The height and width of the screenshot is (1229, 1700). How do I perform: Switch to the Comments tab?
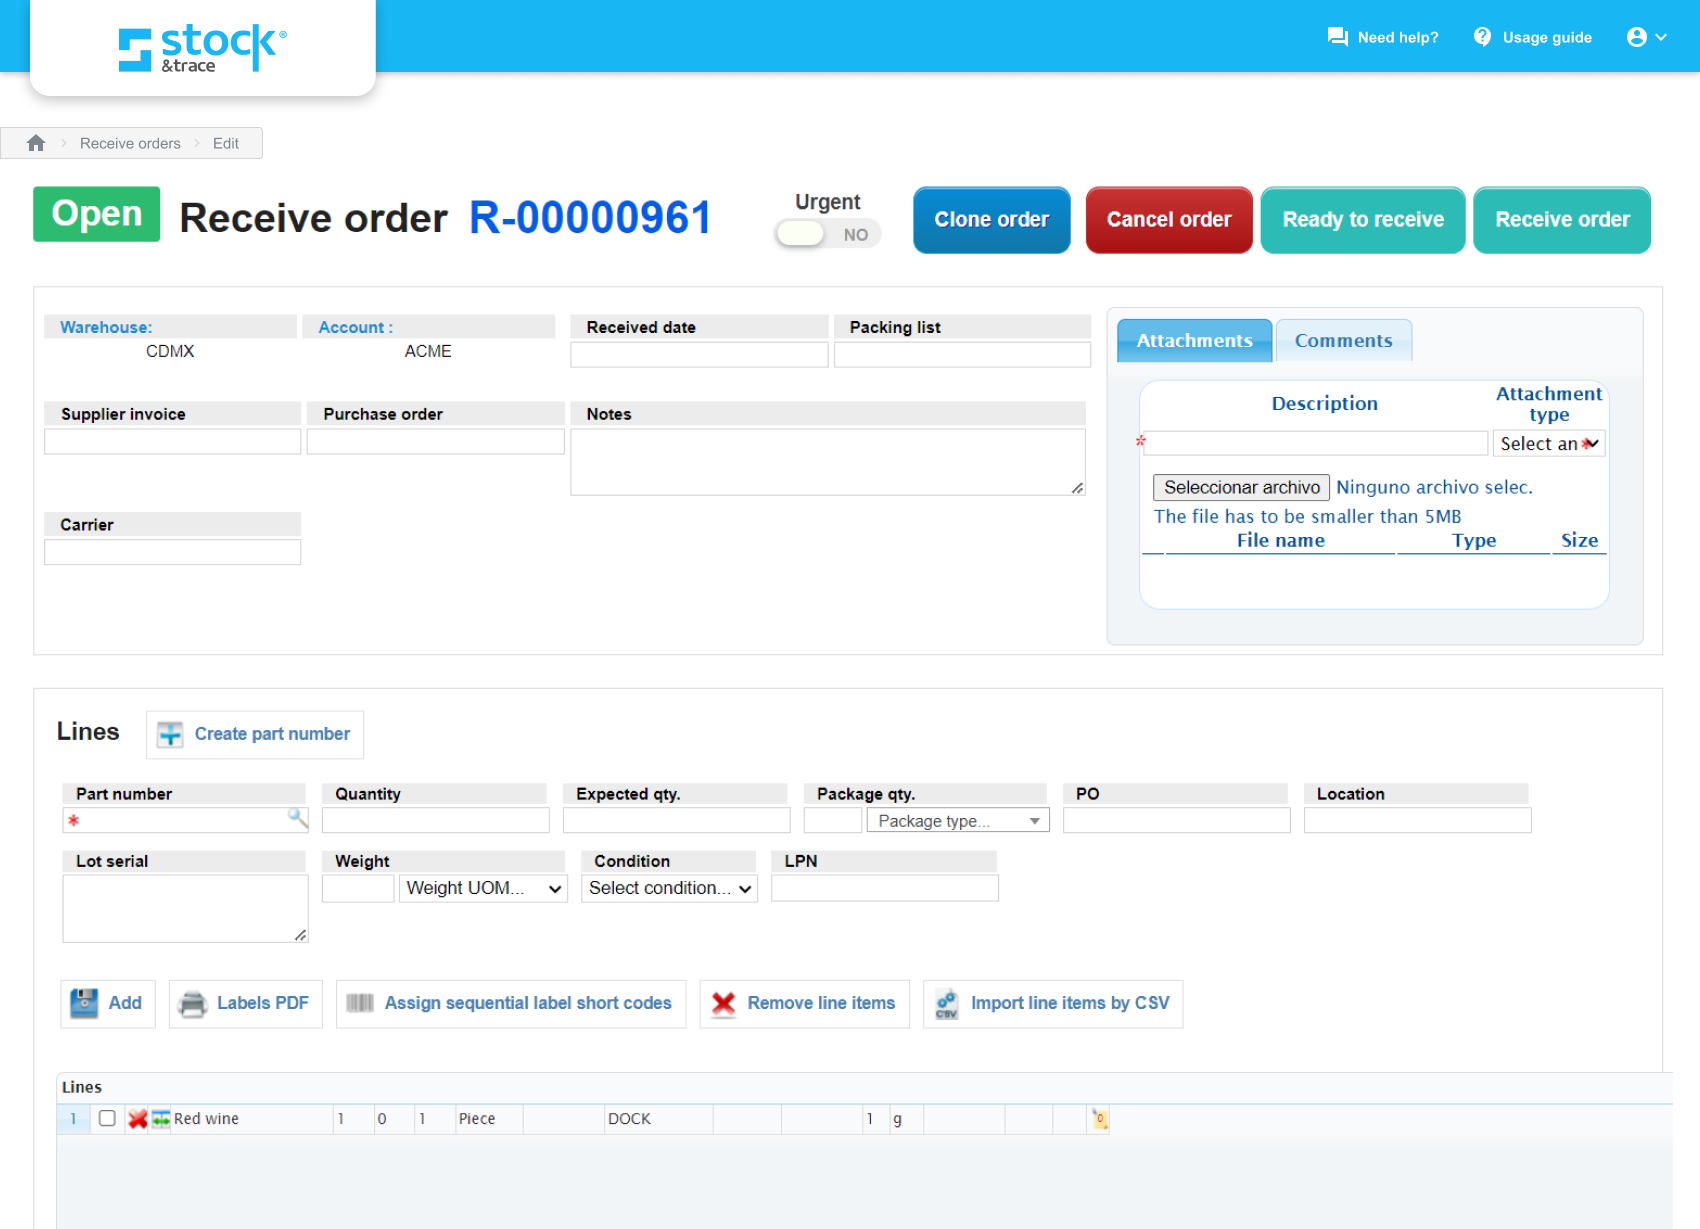[1344, 340]
